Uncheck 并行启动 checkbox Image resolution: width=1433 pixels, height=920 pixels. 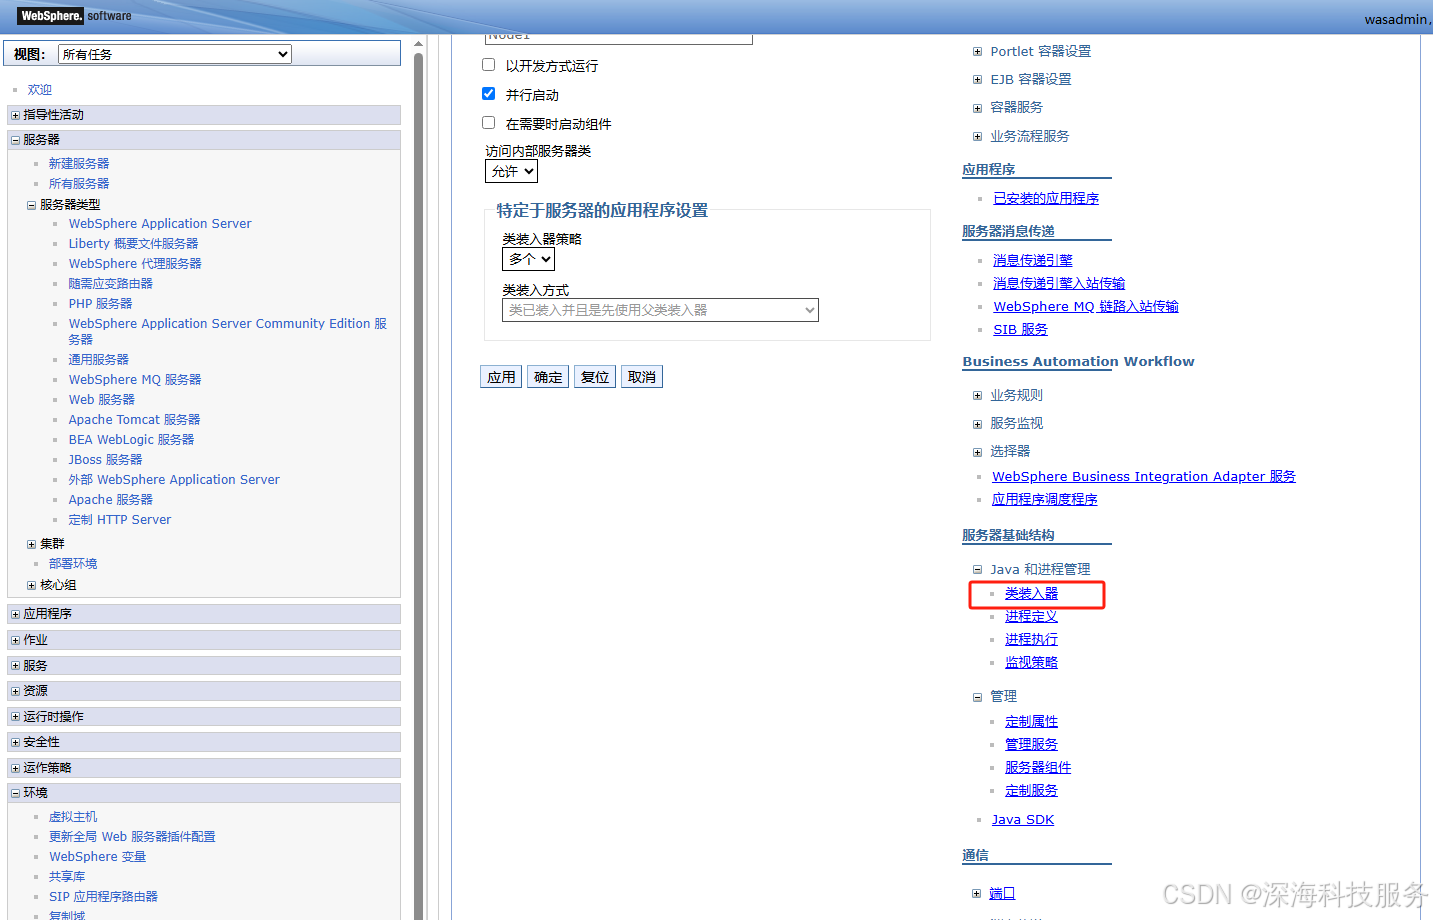pyautogui.click(x=488, y=94)
